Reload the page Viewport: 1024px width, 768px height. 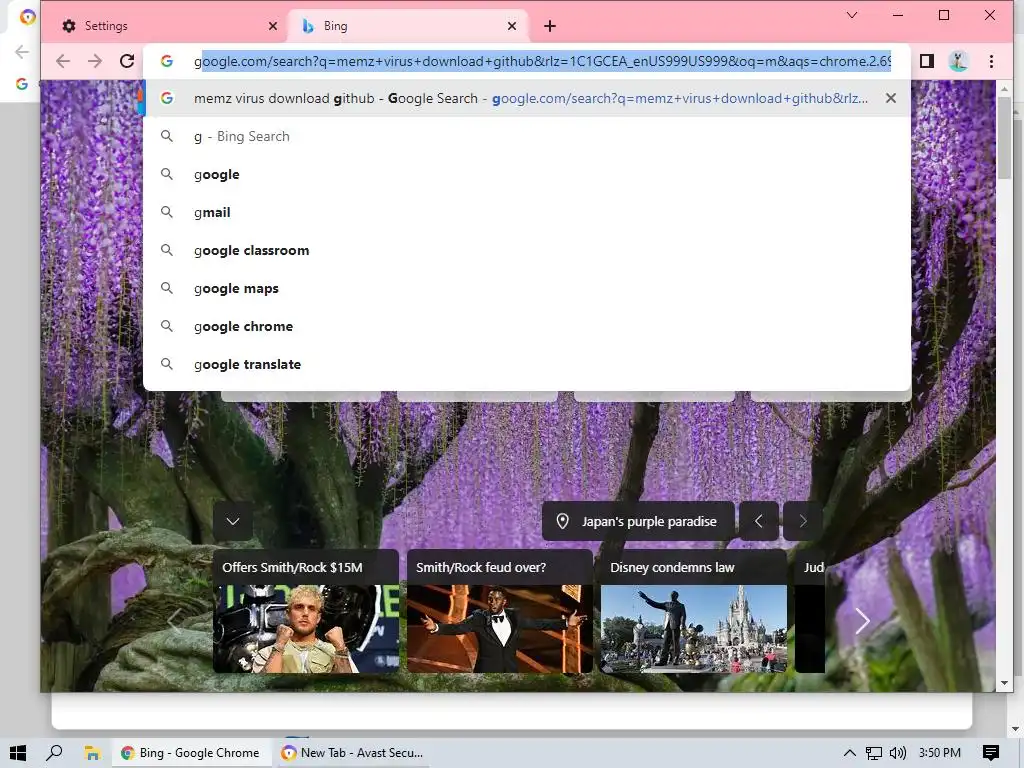click(x=127, y=61)
